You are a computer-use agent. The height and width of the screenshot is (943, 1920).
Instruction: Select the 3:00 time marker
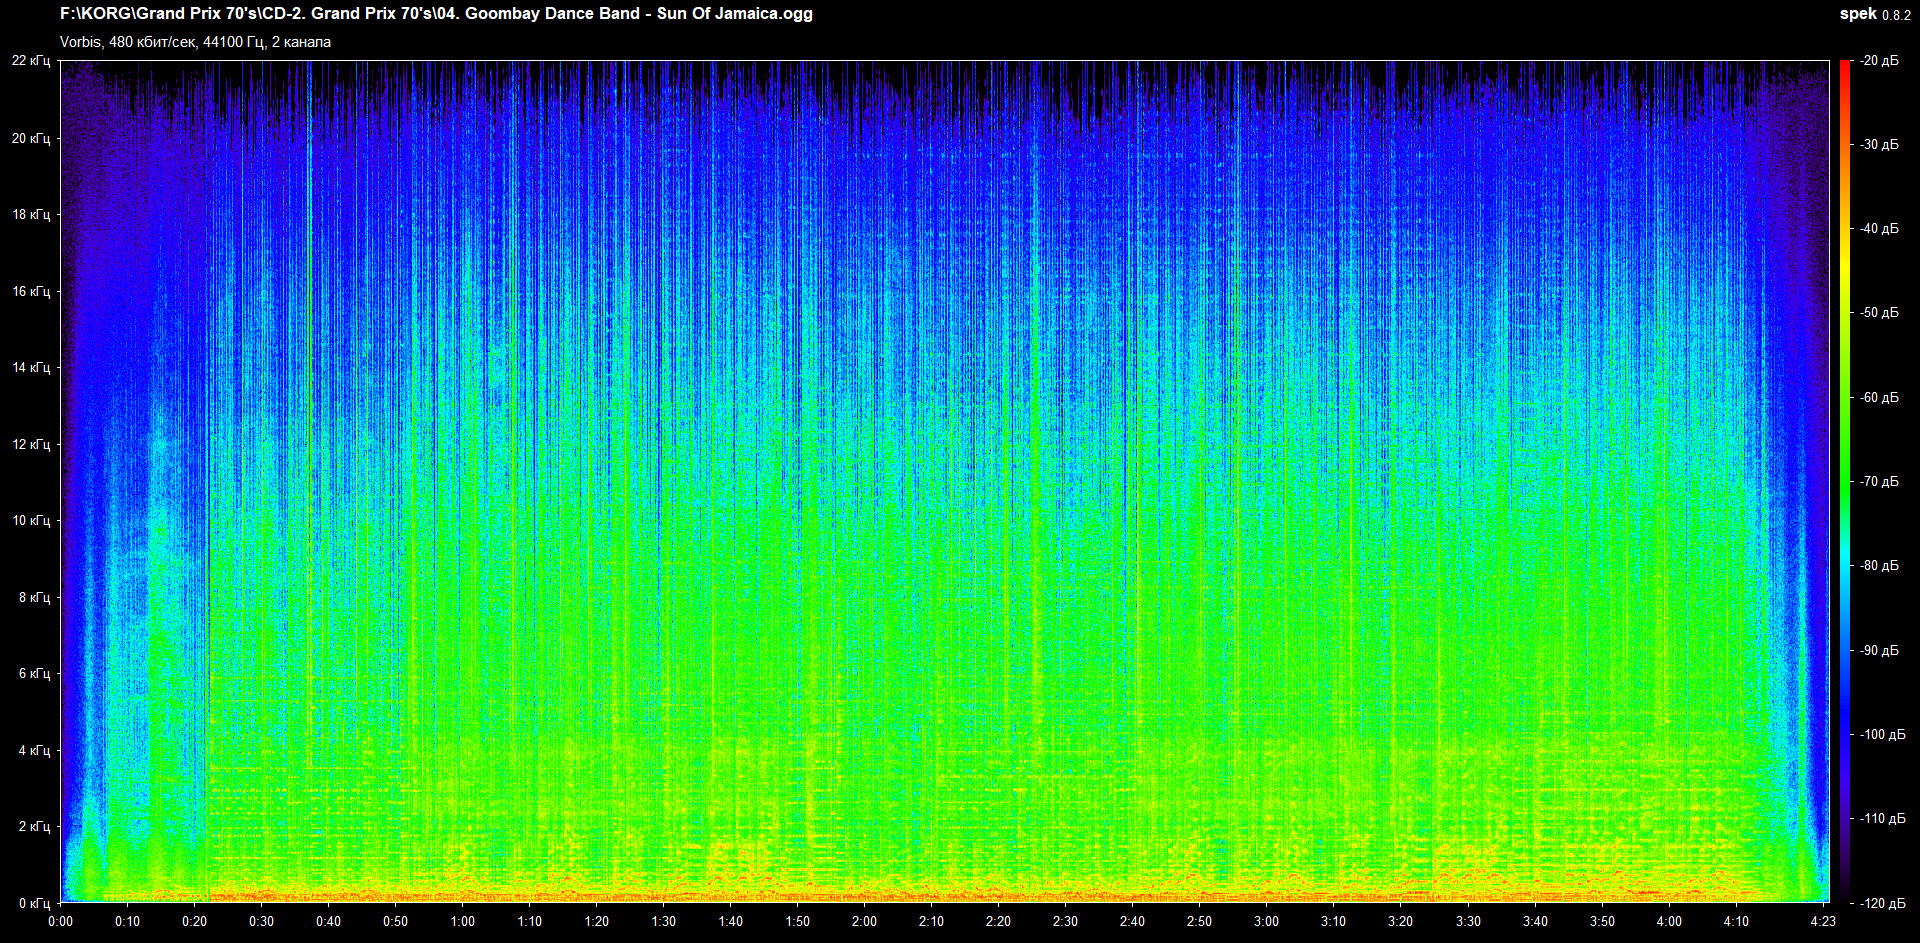pyautogui.click(x=1266, y=921)
